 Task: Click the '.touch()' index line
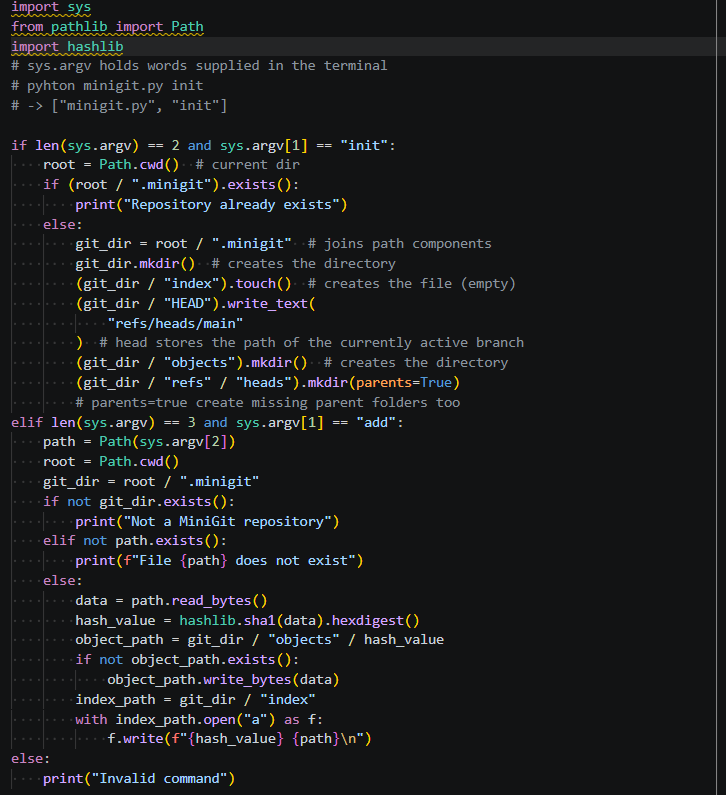pos(184,283)
